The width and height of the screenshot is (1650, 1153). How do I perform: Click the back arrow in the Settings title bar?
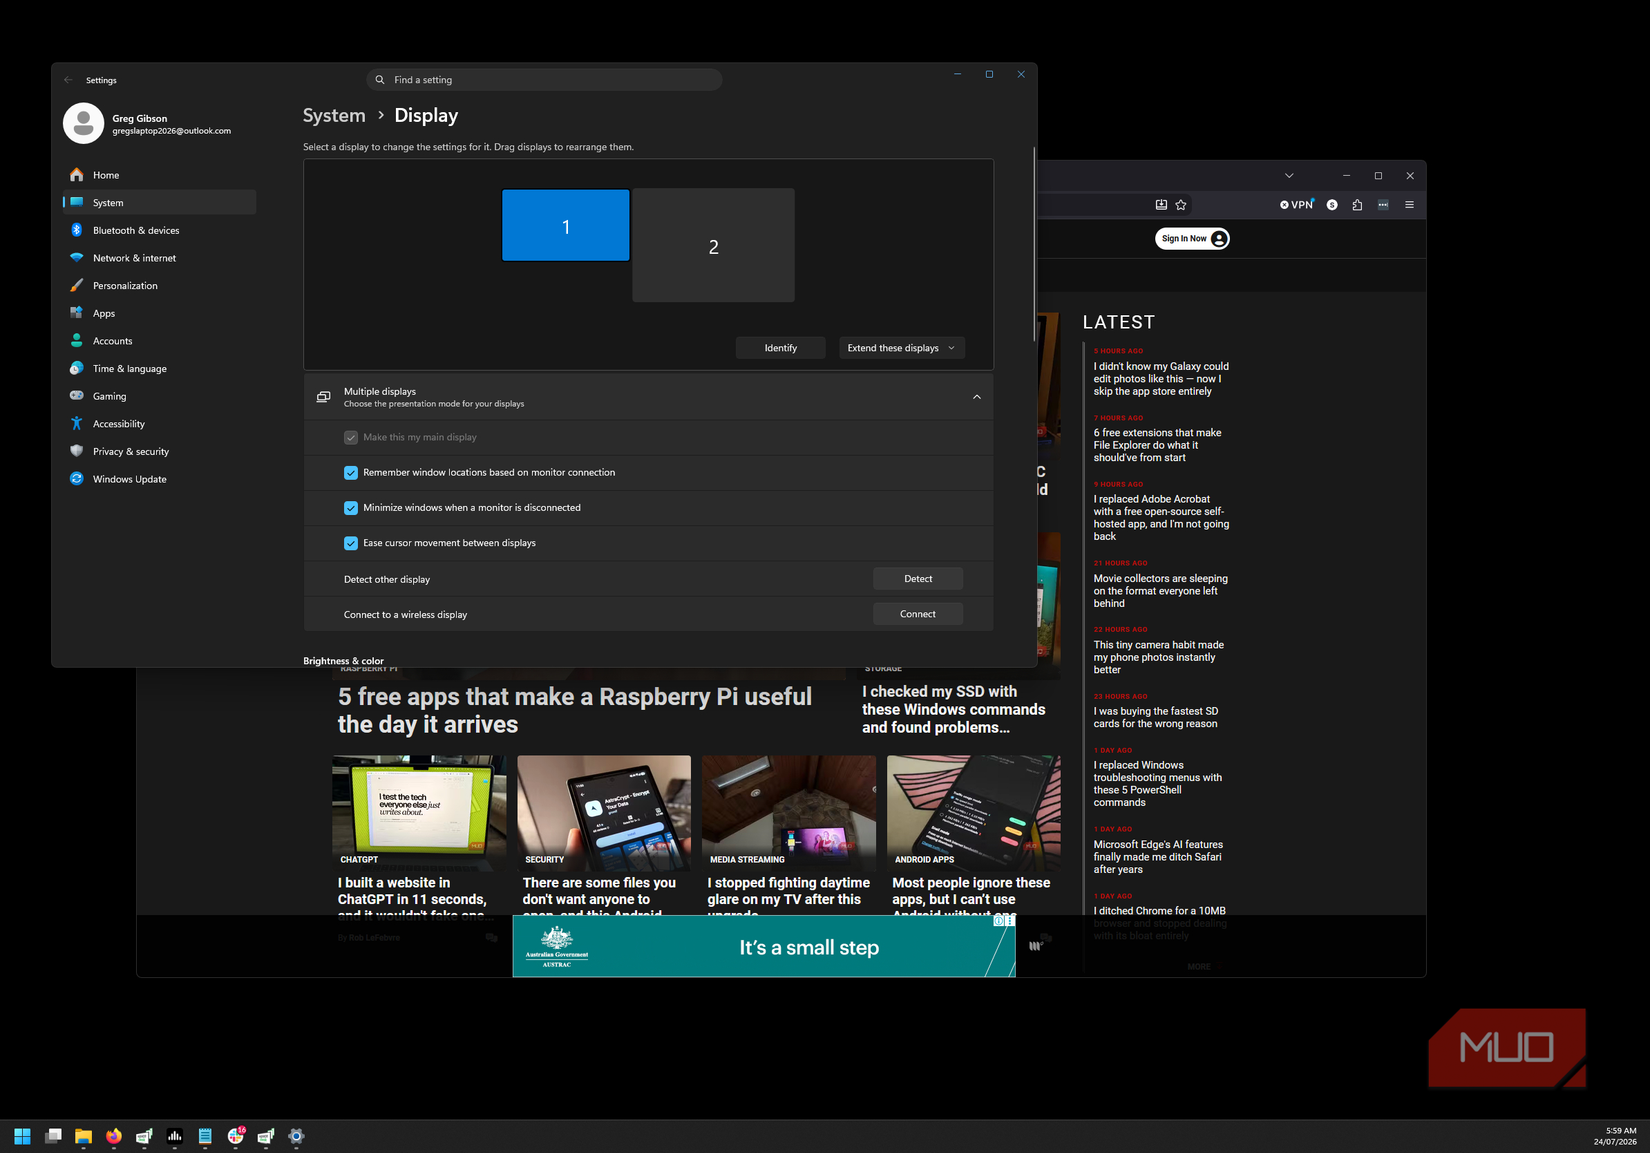[x=68, y=80]
